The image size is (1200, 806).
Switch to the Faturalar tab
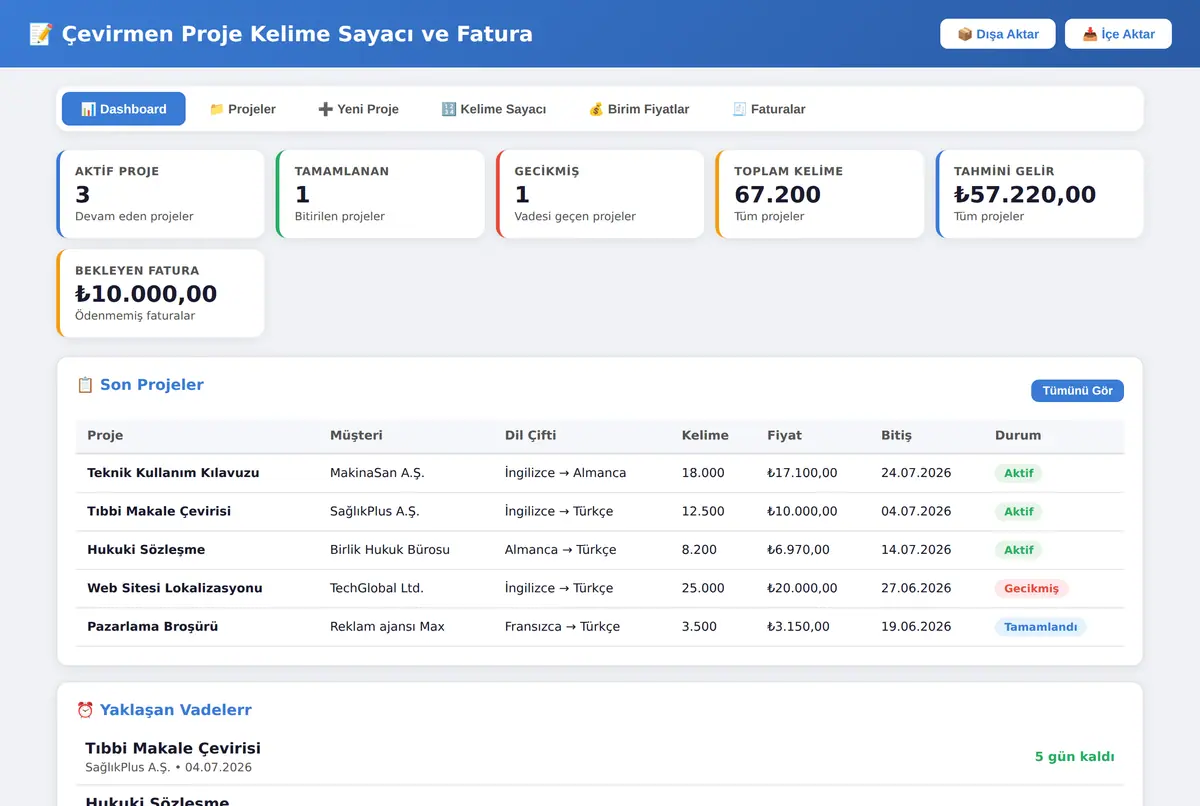tap(769, 109)
